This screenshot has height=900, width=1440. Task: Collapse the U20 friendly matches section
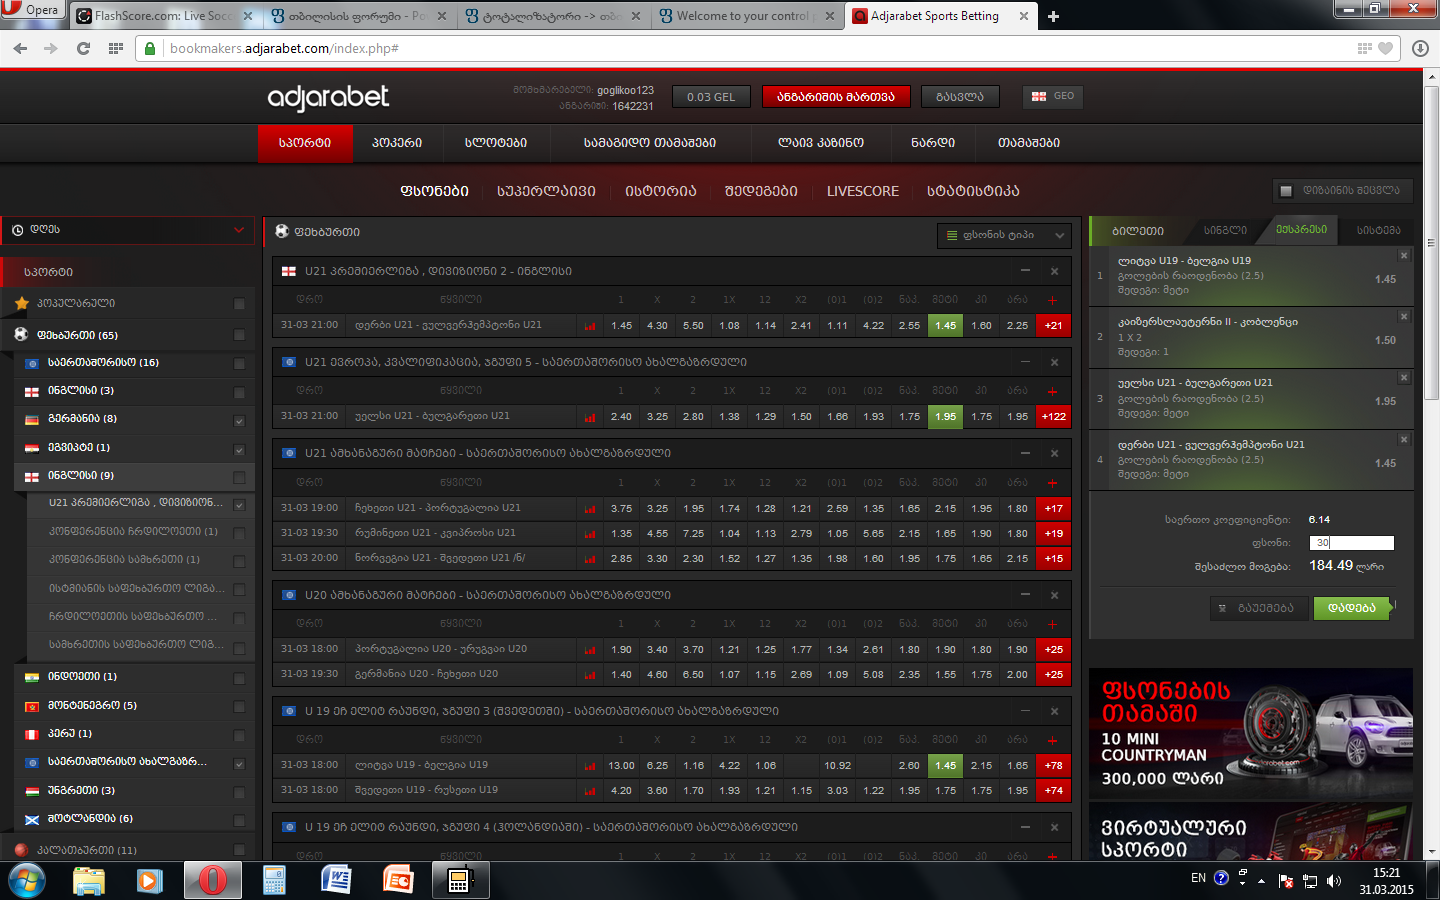[1025, 595]
